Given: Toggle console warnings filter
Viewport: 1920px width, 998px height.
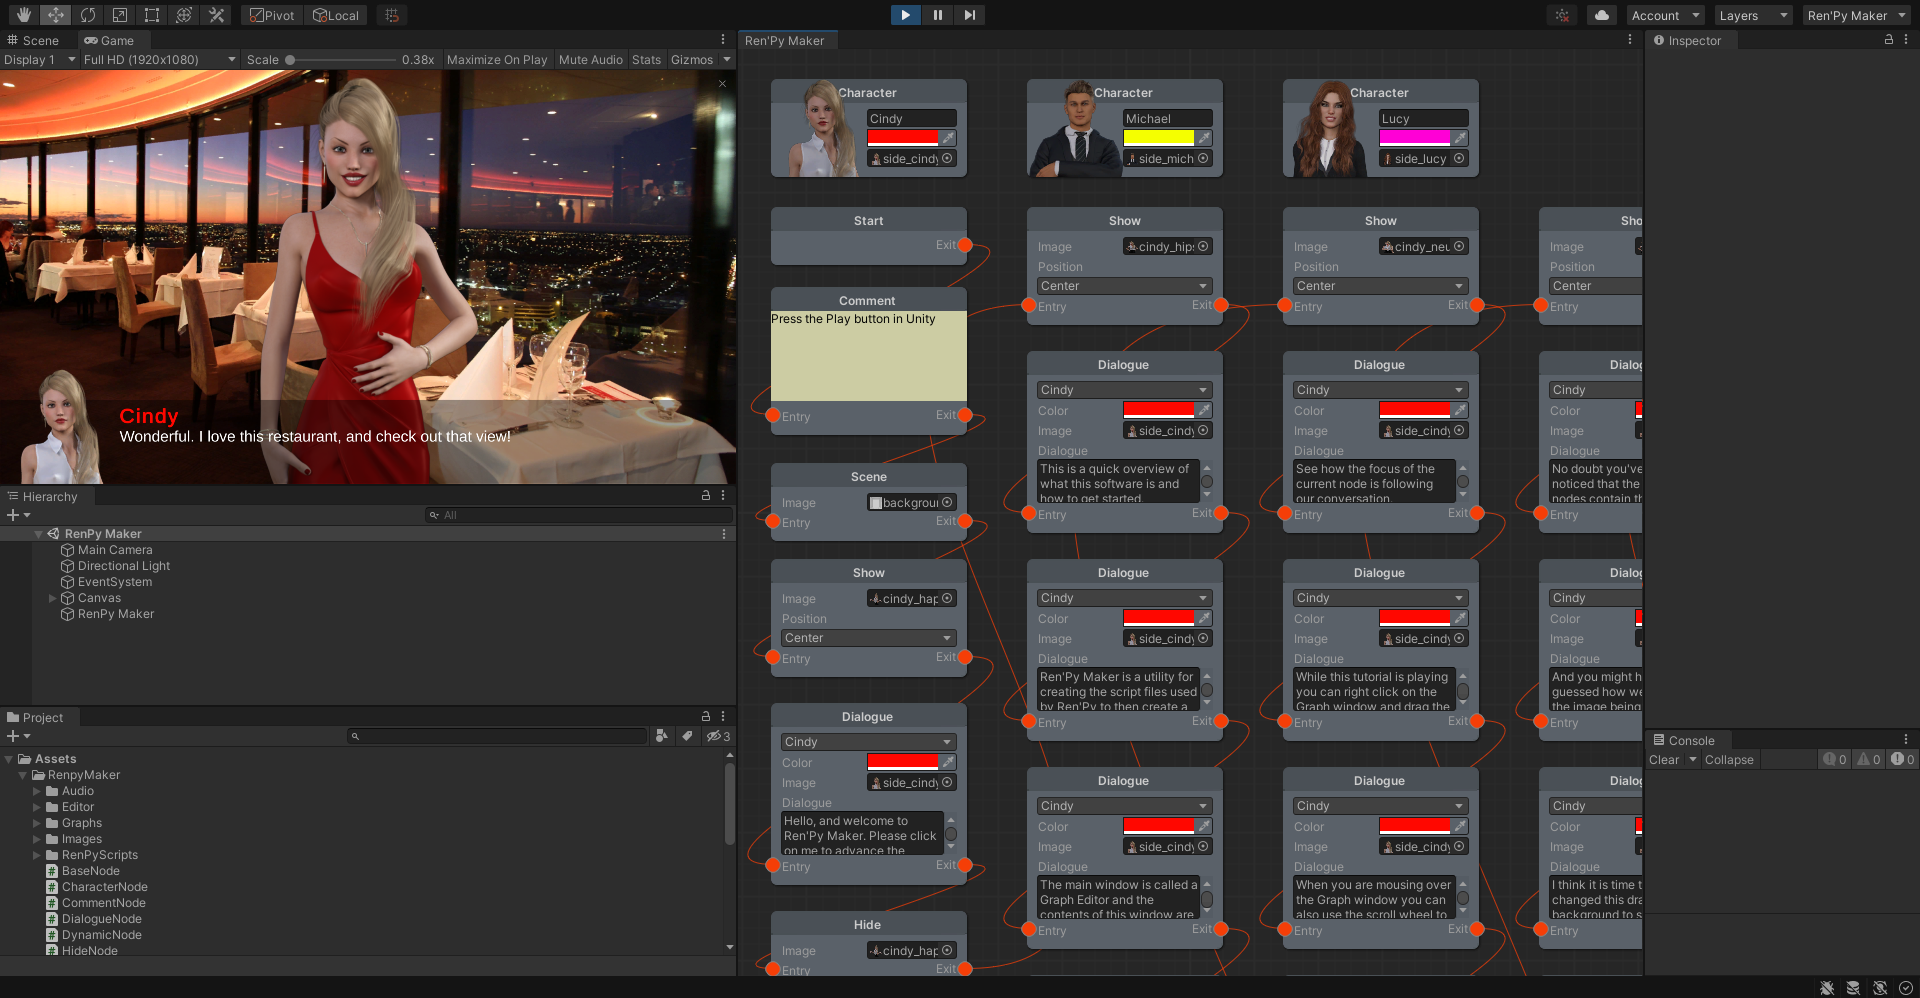Looking at the screenshot, I should (1868, 760).
